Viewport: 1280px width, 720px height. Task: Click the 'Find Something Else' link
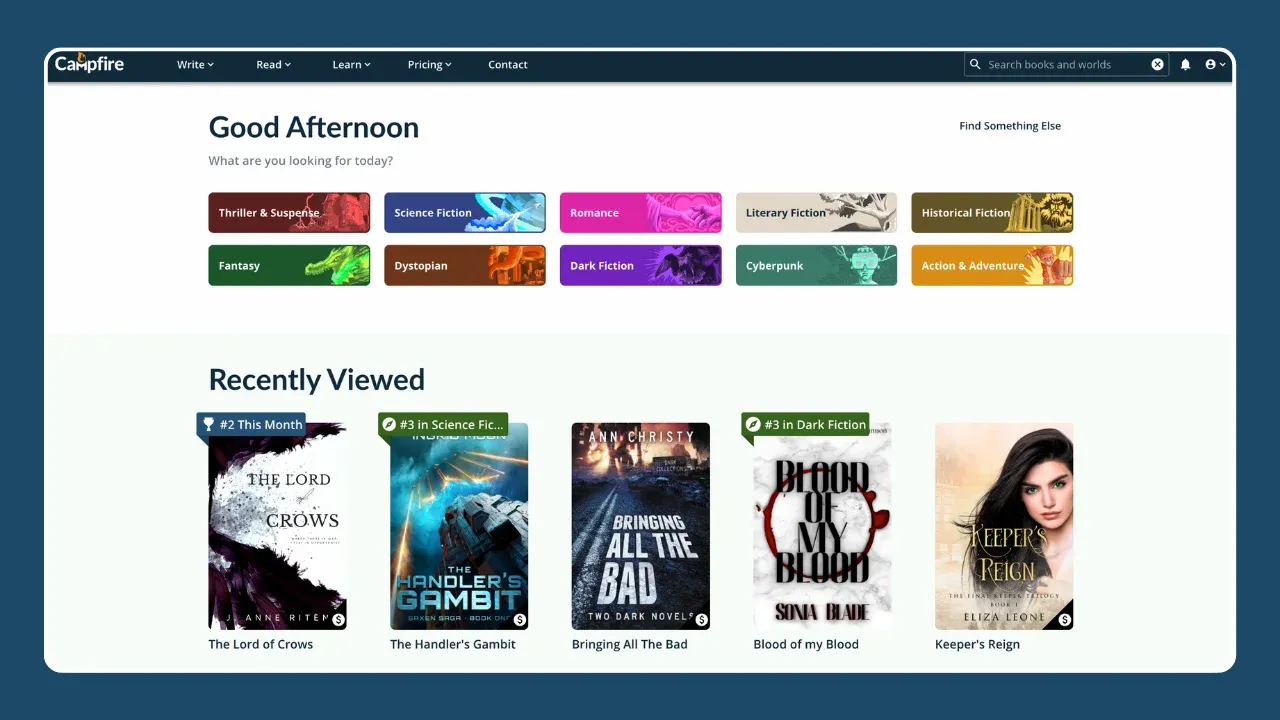(x=1010, y=126)
